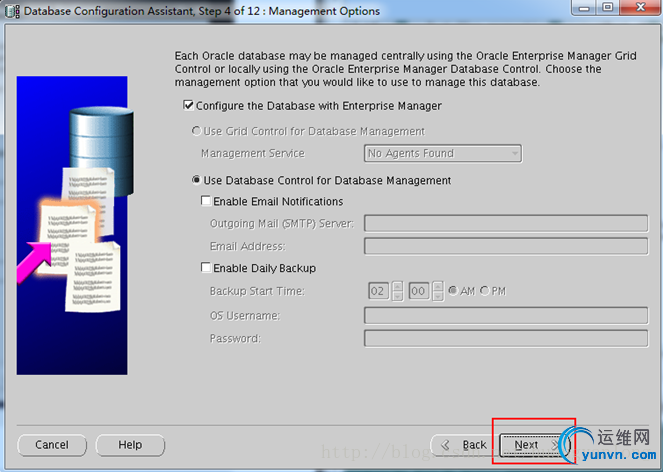Open the Management Service dropdown
Image resolution: width=663 pixels, height=472 pixels.
[x=443, y=154]
